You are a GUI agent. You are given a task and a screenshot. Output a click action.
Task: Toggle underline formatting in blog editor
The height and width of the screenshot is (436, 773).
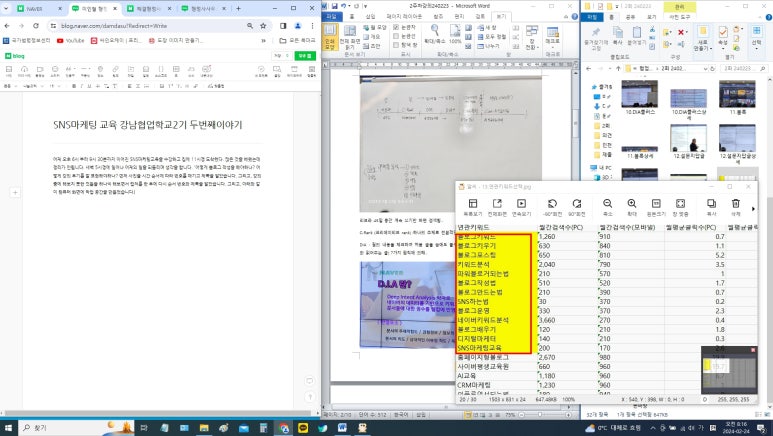[x=89, y=86]
